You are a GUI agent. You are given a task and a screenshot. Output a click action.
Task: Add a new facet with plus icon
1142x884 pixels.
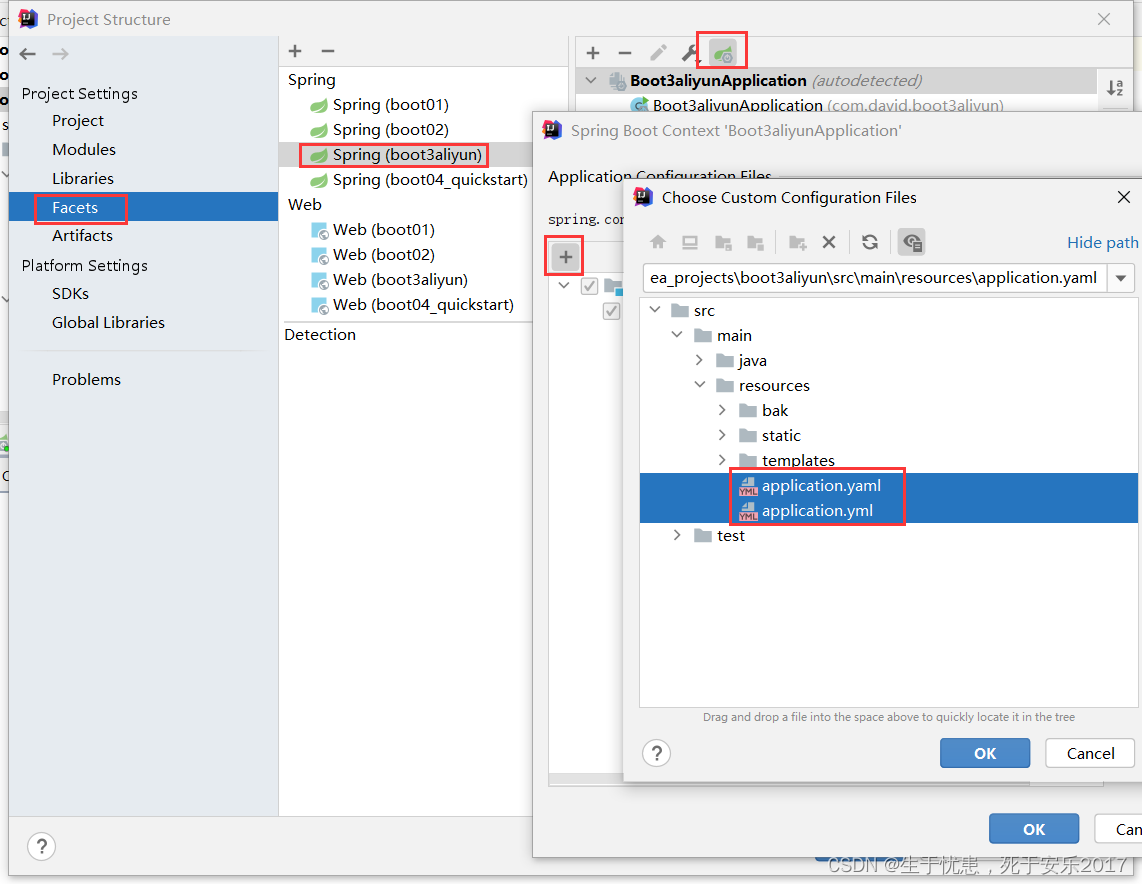coord(295,51)
